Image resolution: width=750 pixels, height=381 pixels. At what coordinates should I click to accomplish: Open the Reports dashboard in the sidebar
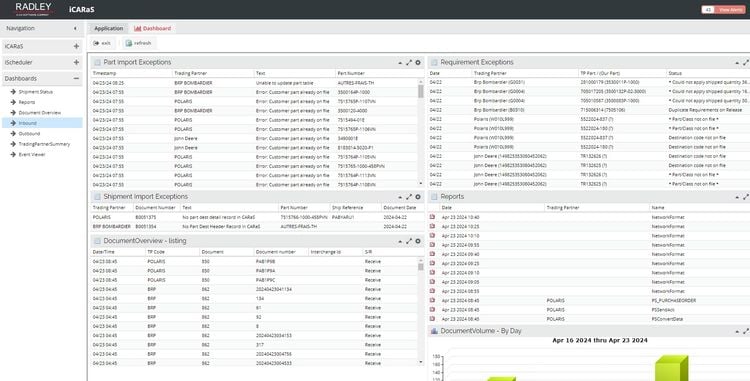(27, 102)
